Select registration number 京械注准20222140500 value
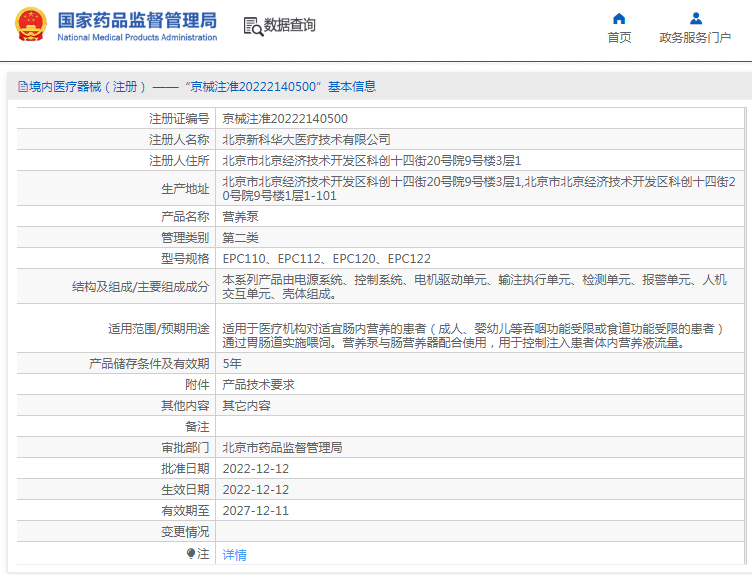This screenshot has height=575, width=752. click(x=285, y=118)
